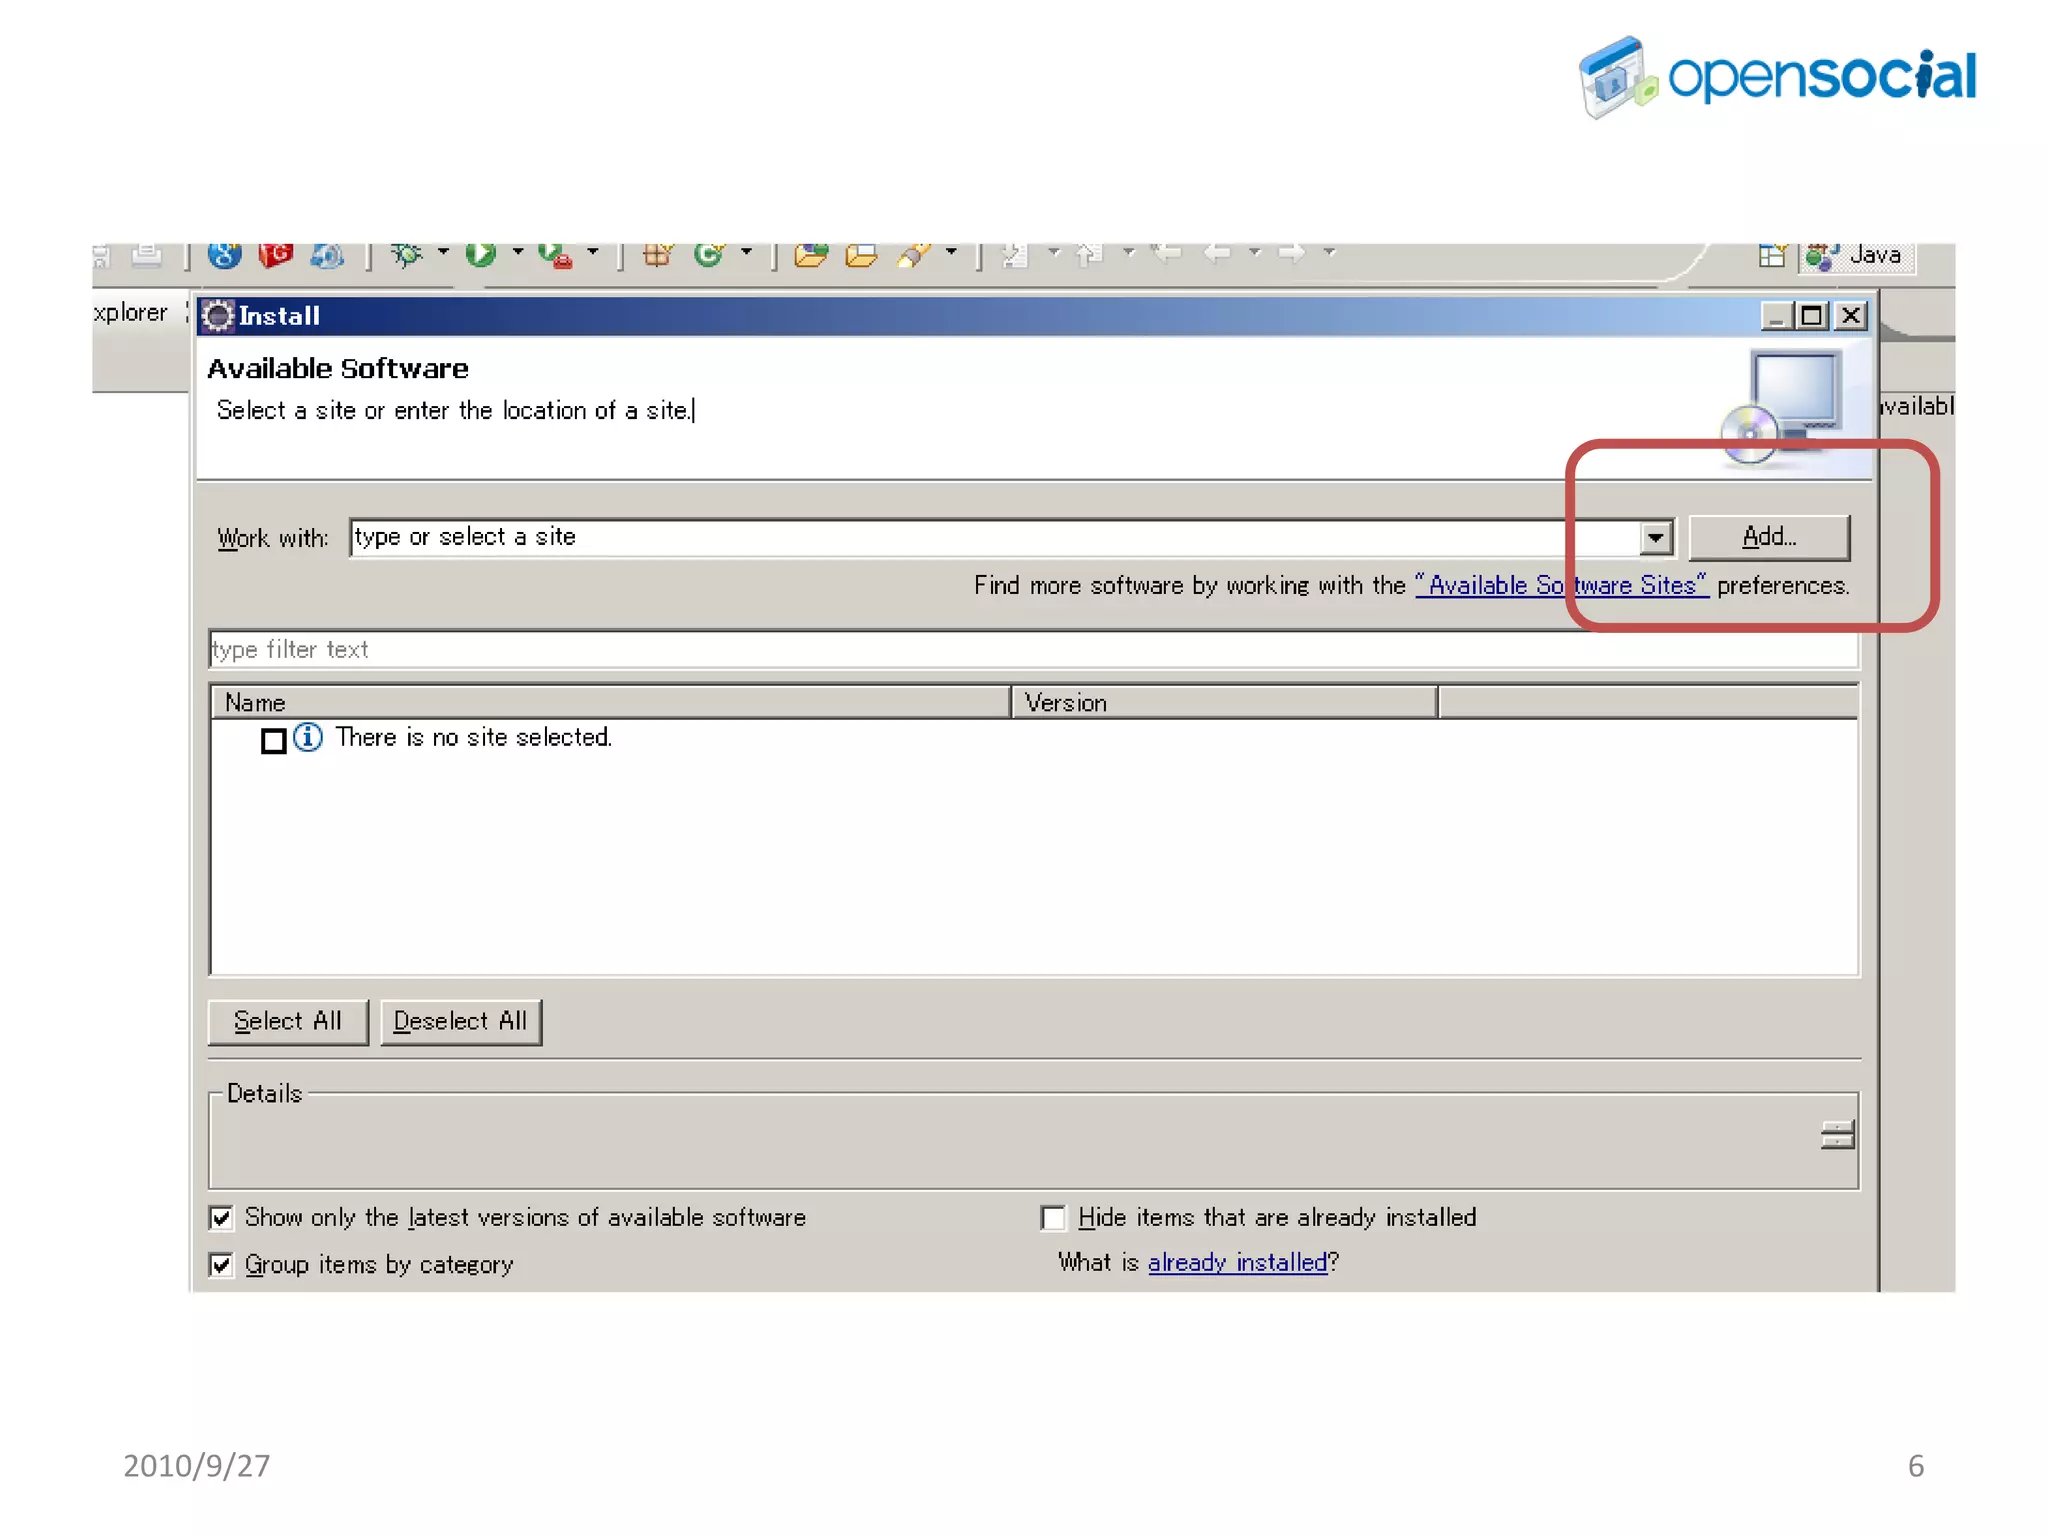Toggle Show only the latest versions checkbox
The height and width of the screenshot is (1536, 2048).
[222, 1217]
